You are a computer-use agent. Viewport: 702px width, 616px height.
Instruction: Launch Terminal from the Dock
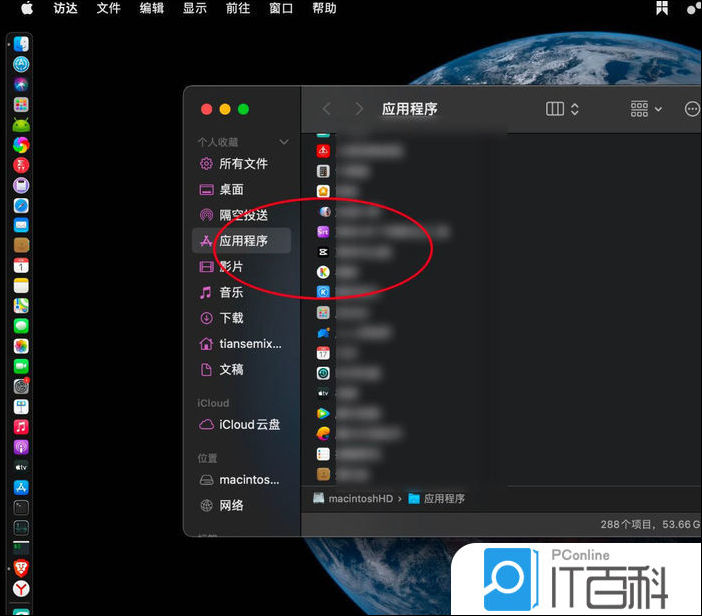click(x=21, y=507)
